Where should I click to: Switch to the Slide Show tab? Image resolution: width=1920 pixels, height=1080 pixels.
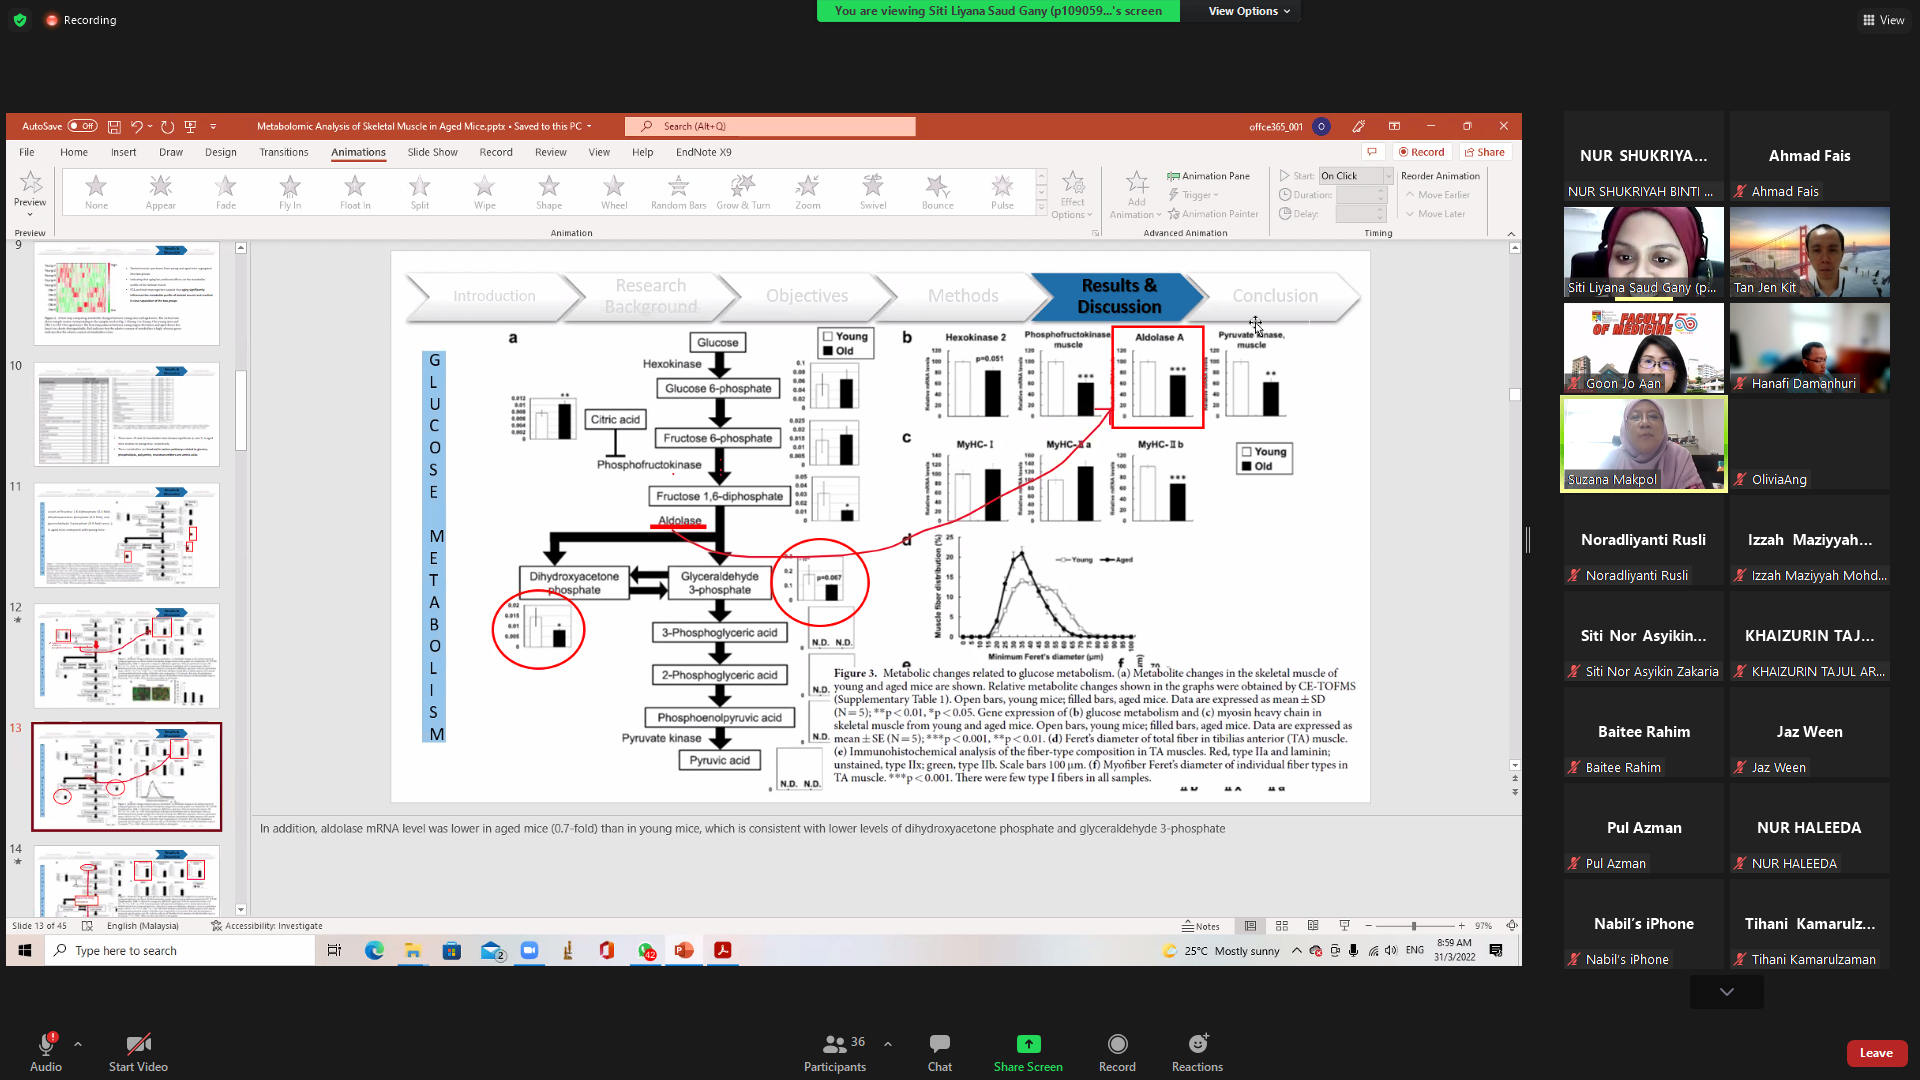click(432, 152)
